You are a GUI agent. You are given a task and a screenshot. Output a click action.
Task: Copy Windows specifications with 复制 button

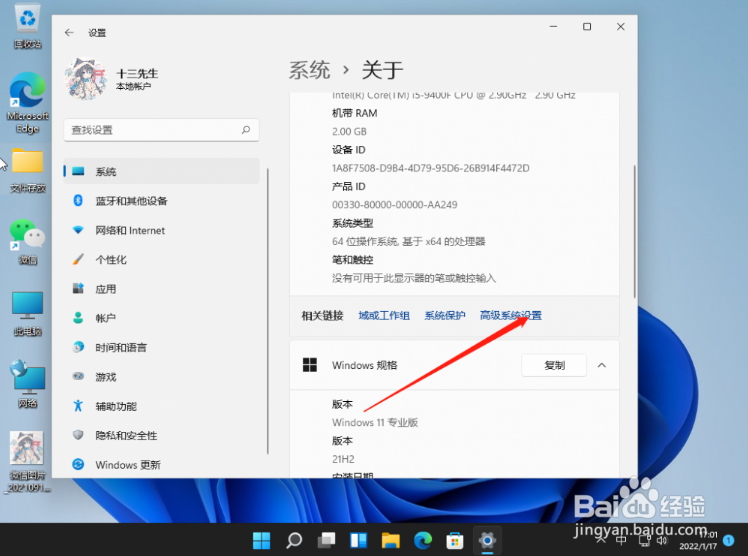[x=554, y=365]
